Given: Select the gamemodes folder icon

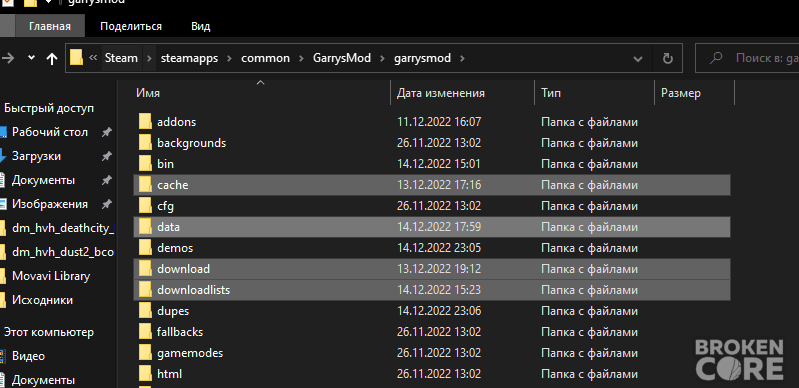Looking at the screenshot, I should click(146, 353).
